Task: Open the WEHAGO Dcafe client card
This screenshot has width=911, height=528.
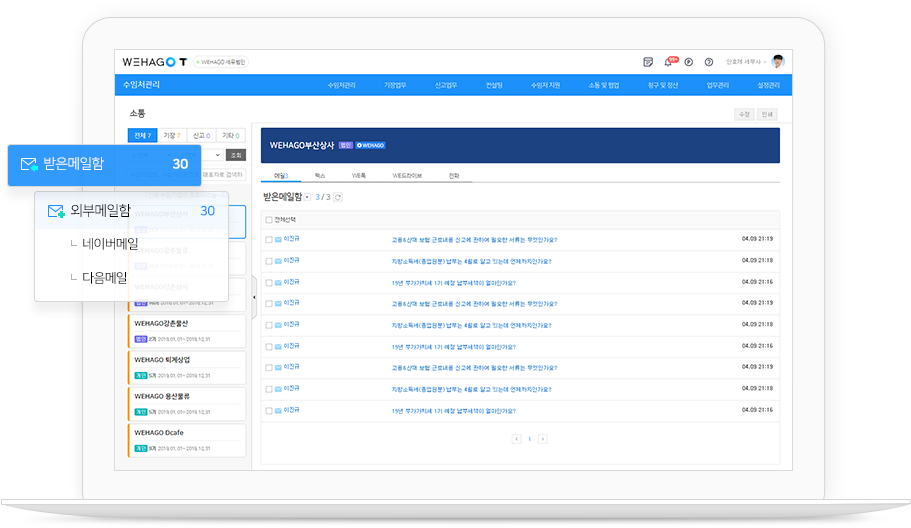Action: 186,440
